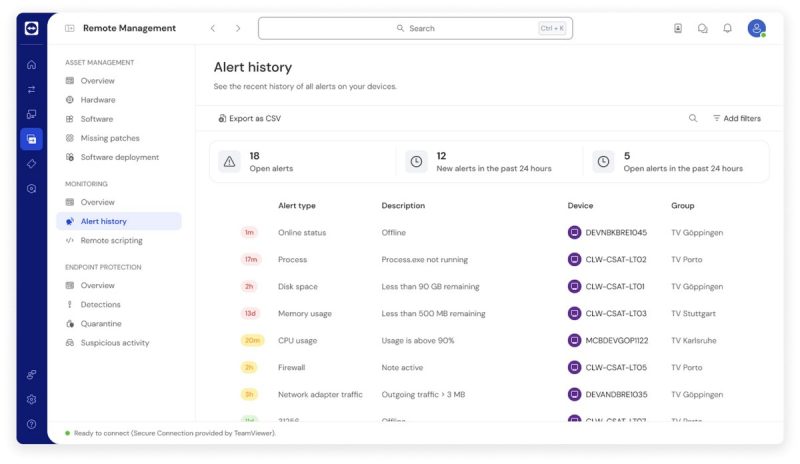Open the diamond tag icon in rail

(31, 164)
